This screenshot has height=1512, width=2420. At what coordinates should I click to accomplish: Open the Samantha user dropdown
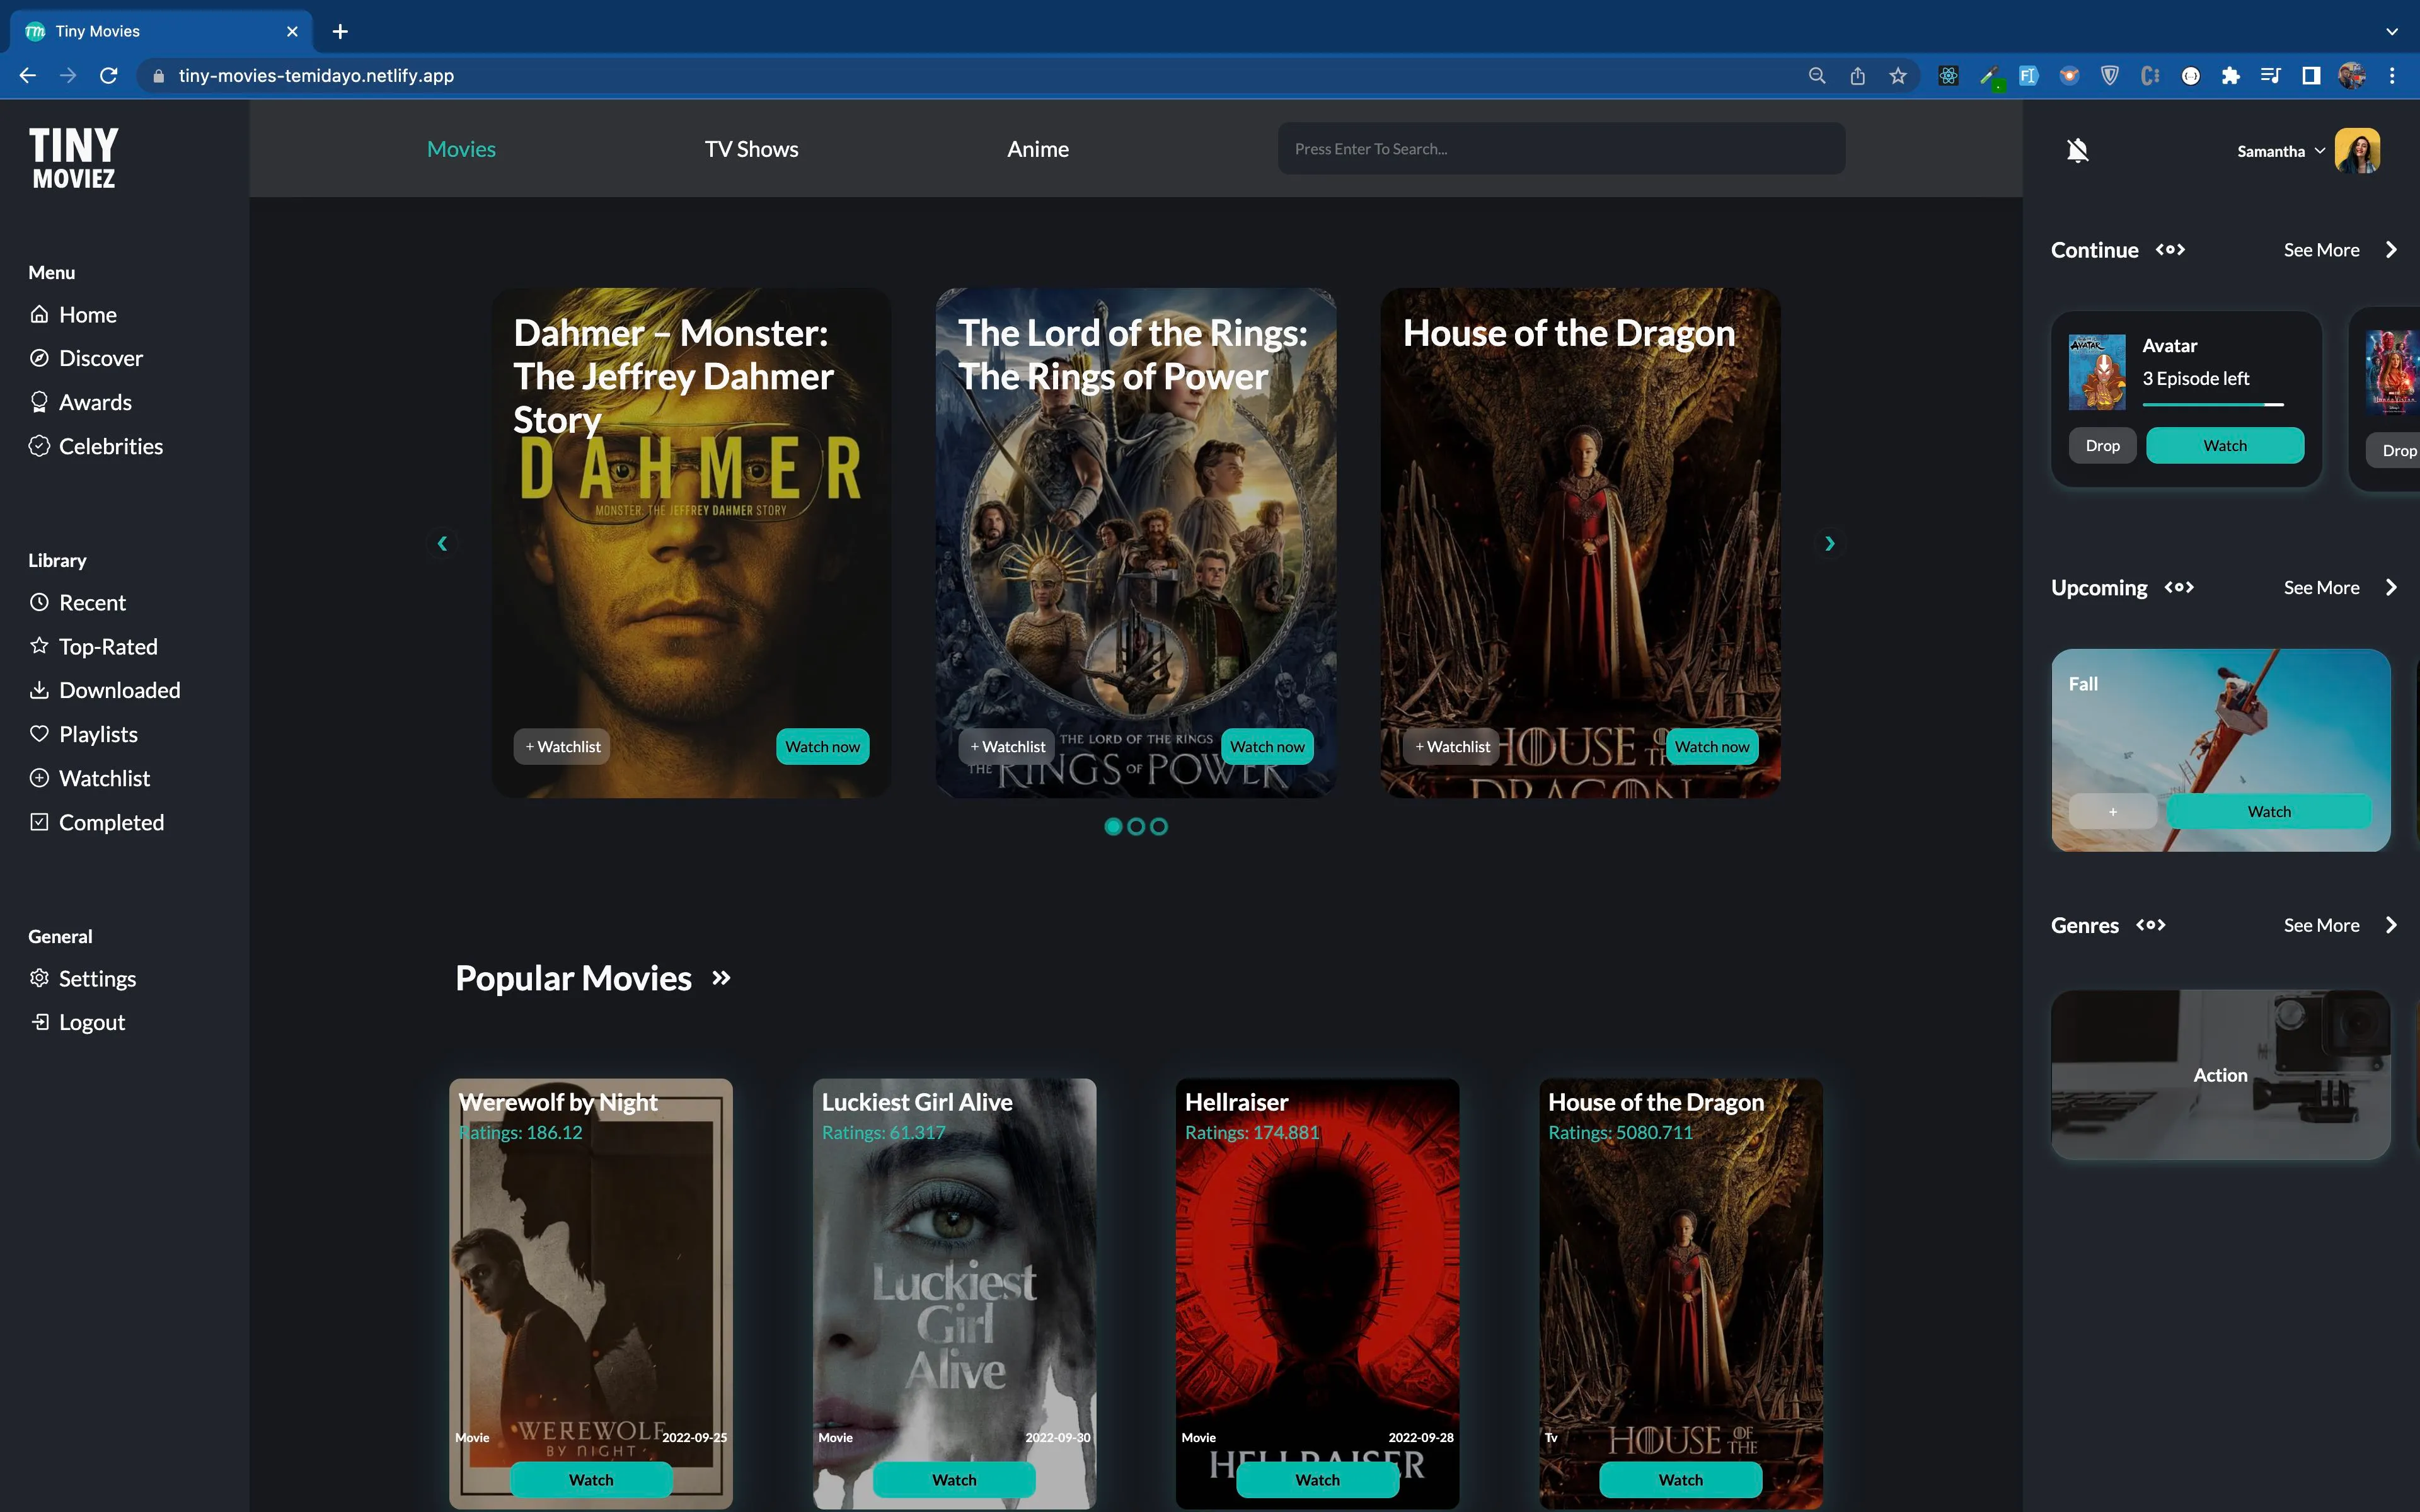tap(2280, 151)
